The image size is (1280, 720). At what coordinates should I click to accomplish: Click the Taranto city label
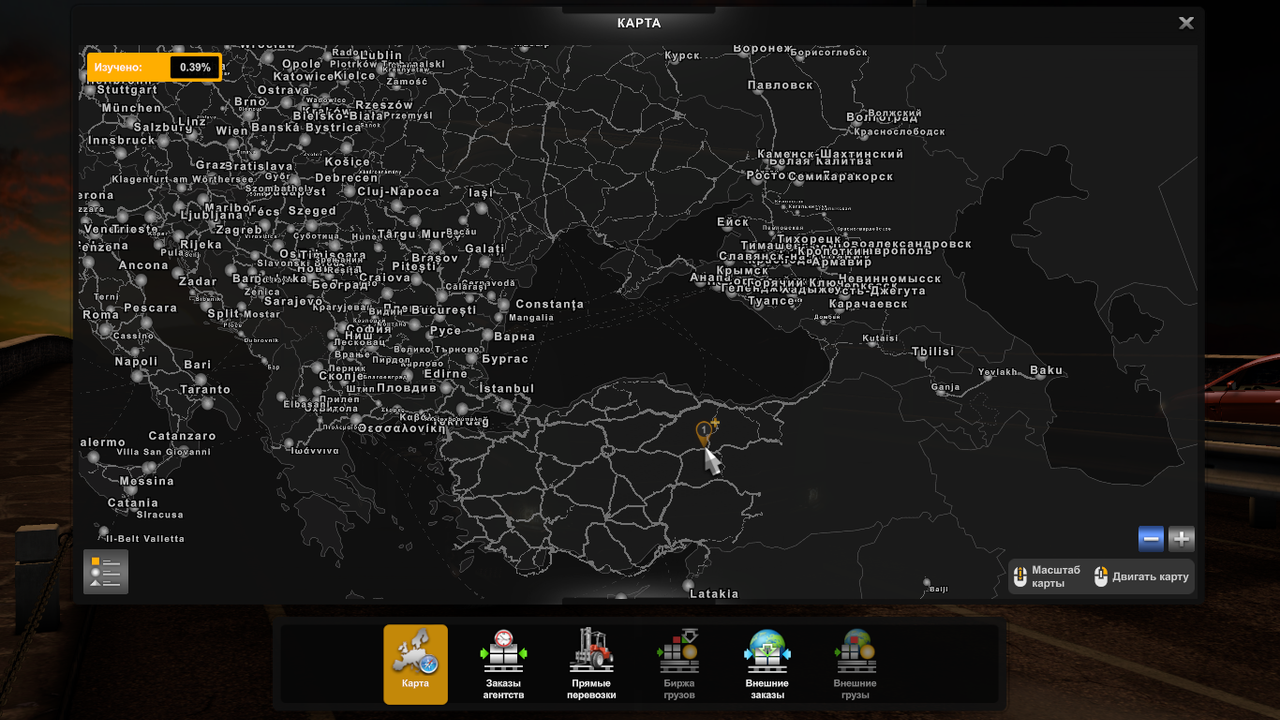[205, 390]
